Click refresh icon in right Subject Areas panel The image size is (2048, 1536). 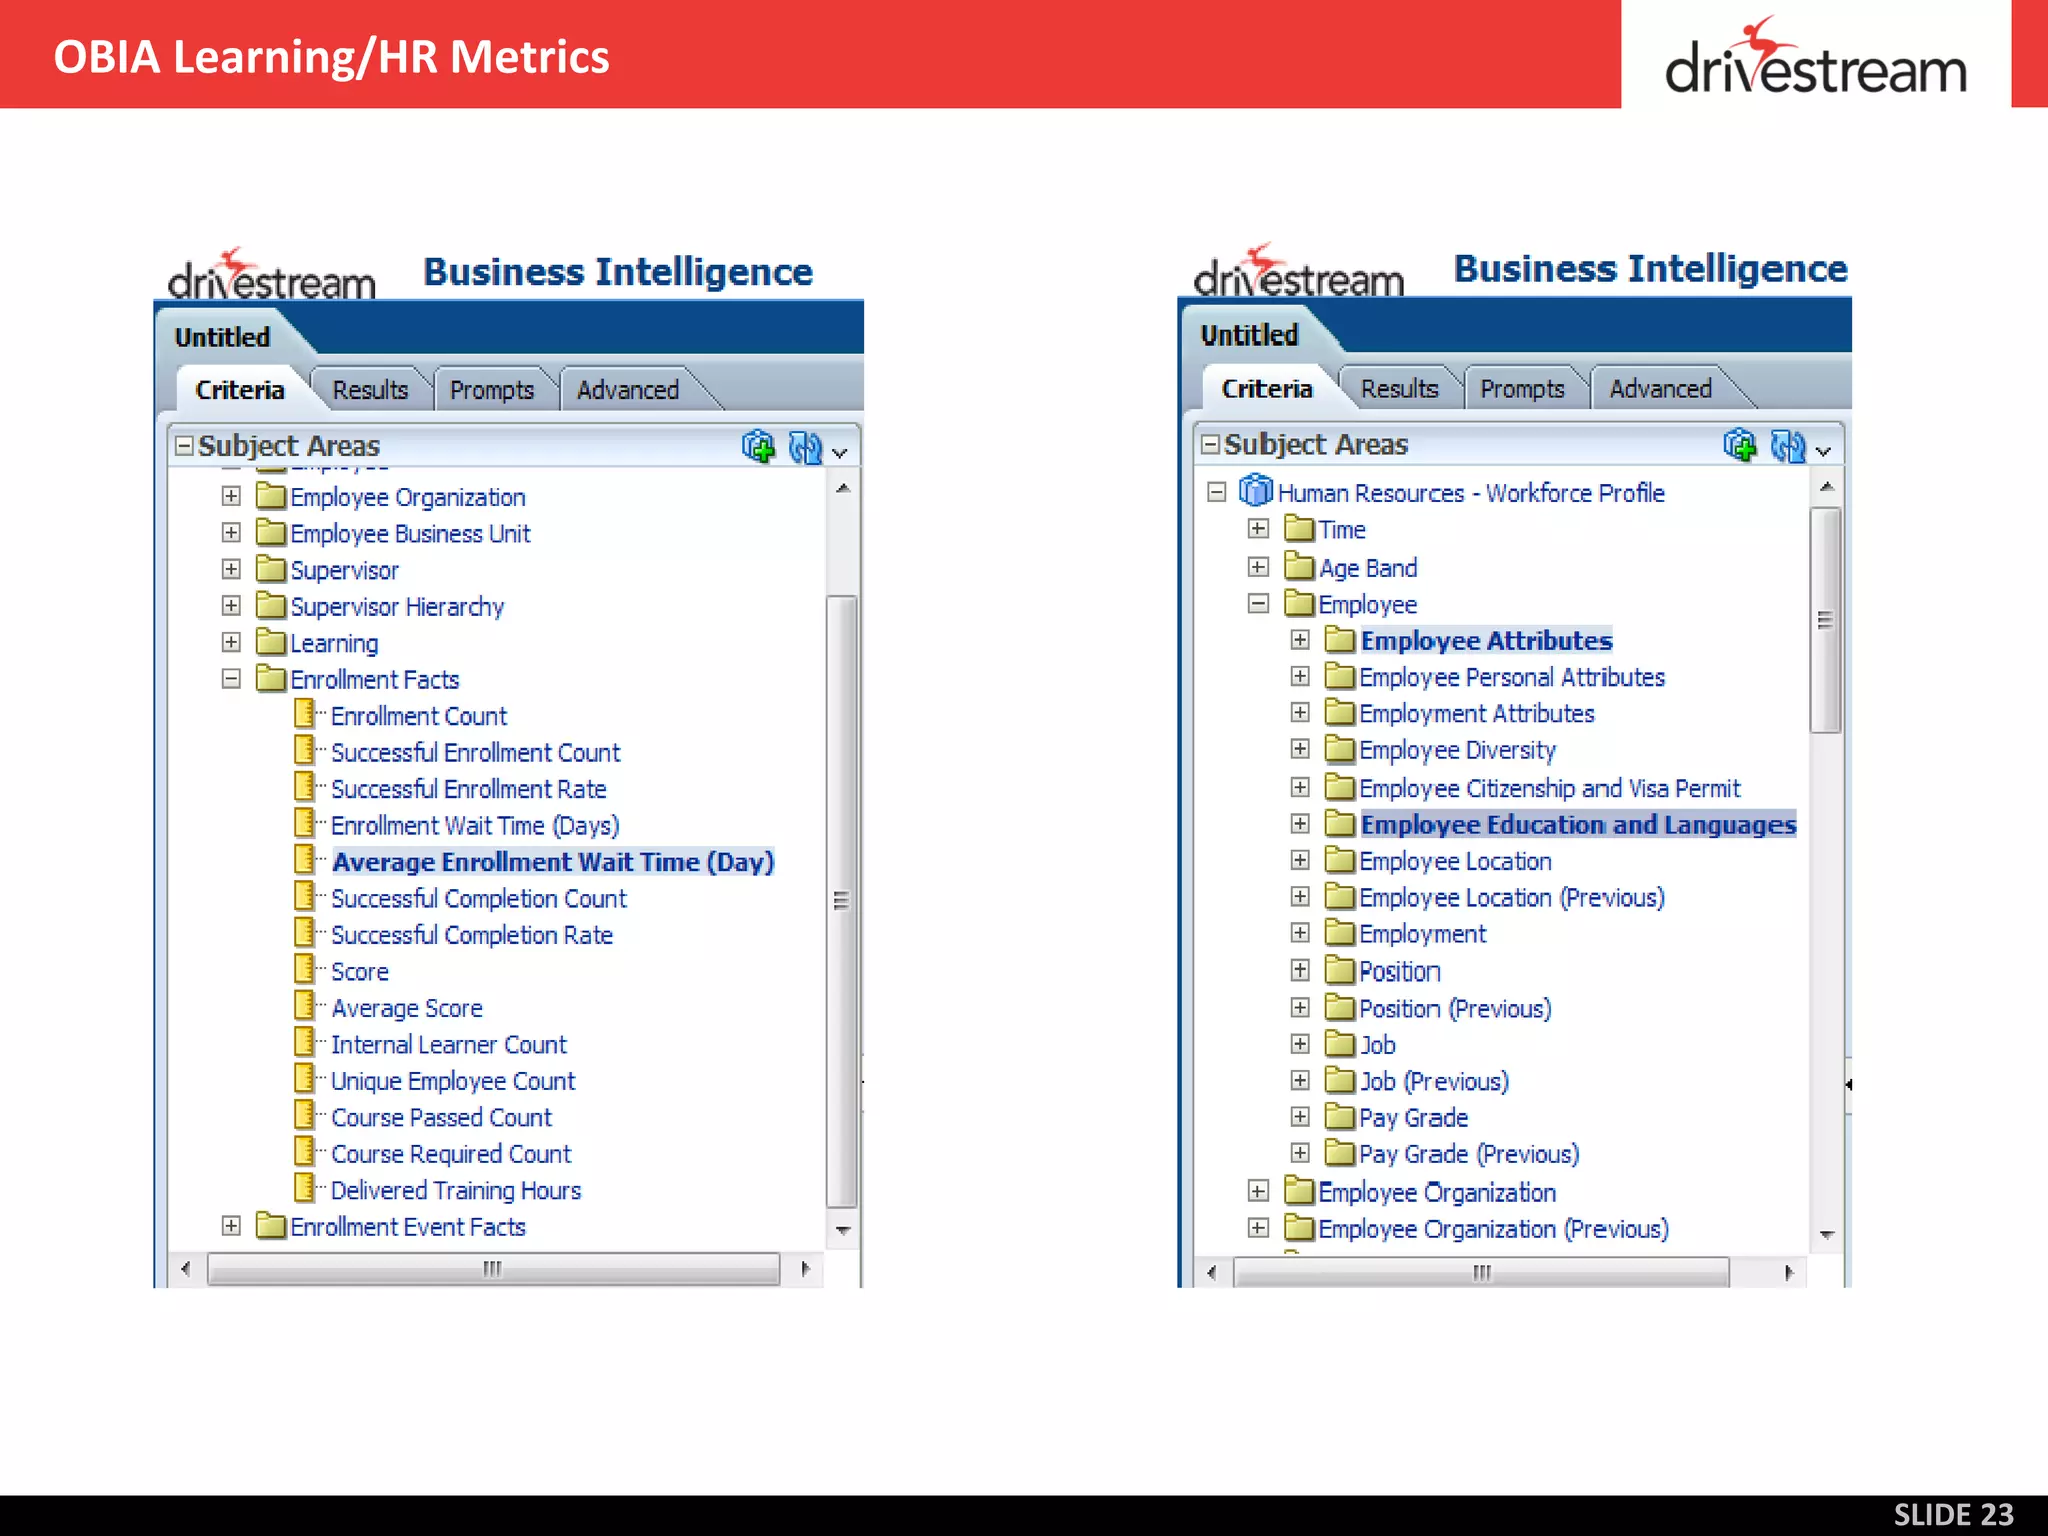click(x=1788, y=445)
